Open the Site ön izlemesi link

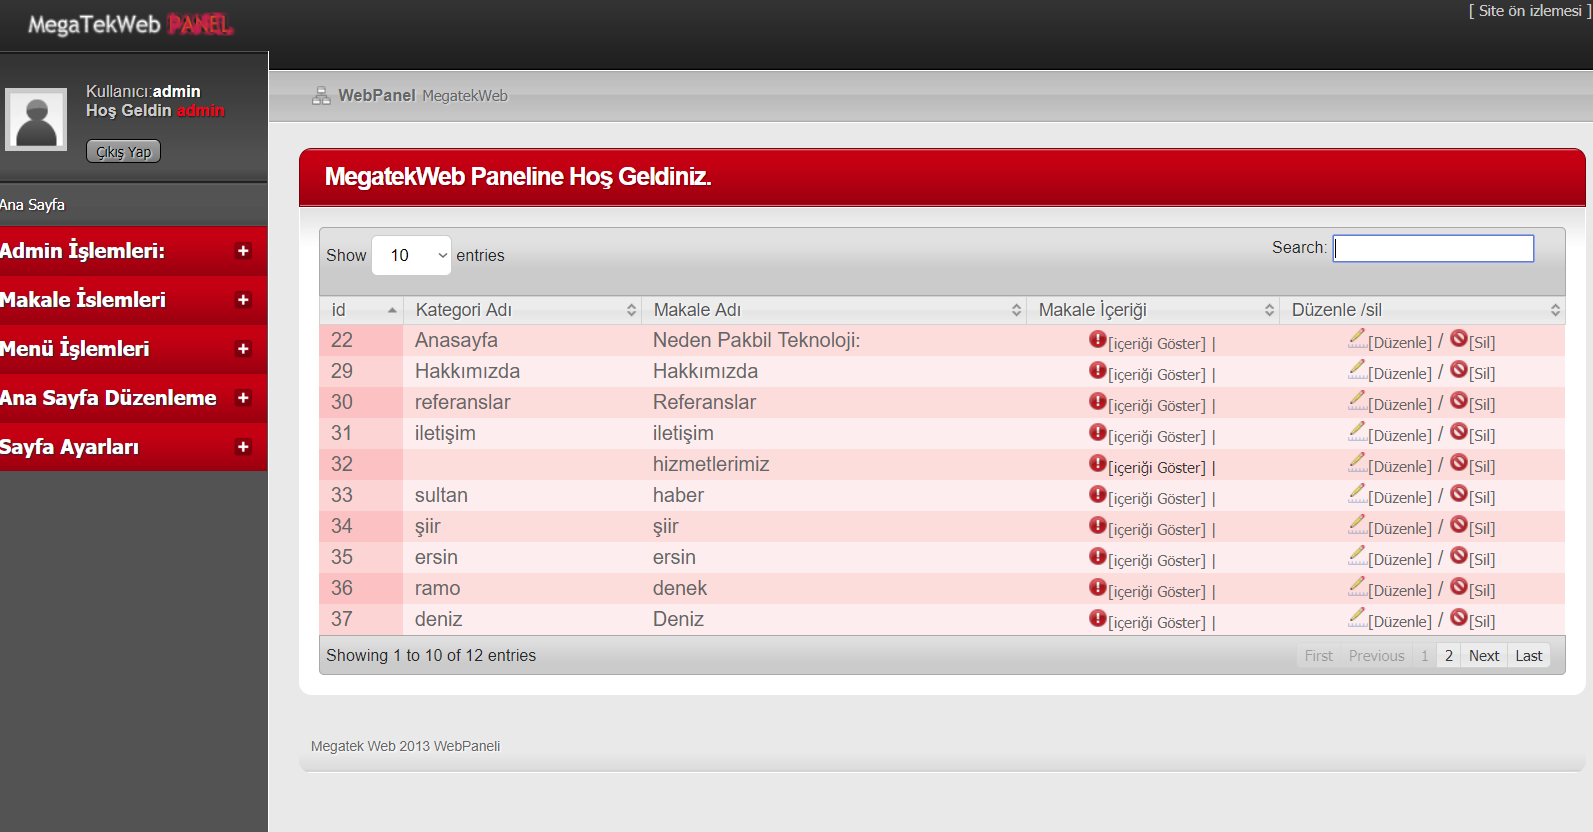tap(1529, 11)
